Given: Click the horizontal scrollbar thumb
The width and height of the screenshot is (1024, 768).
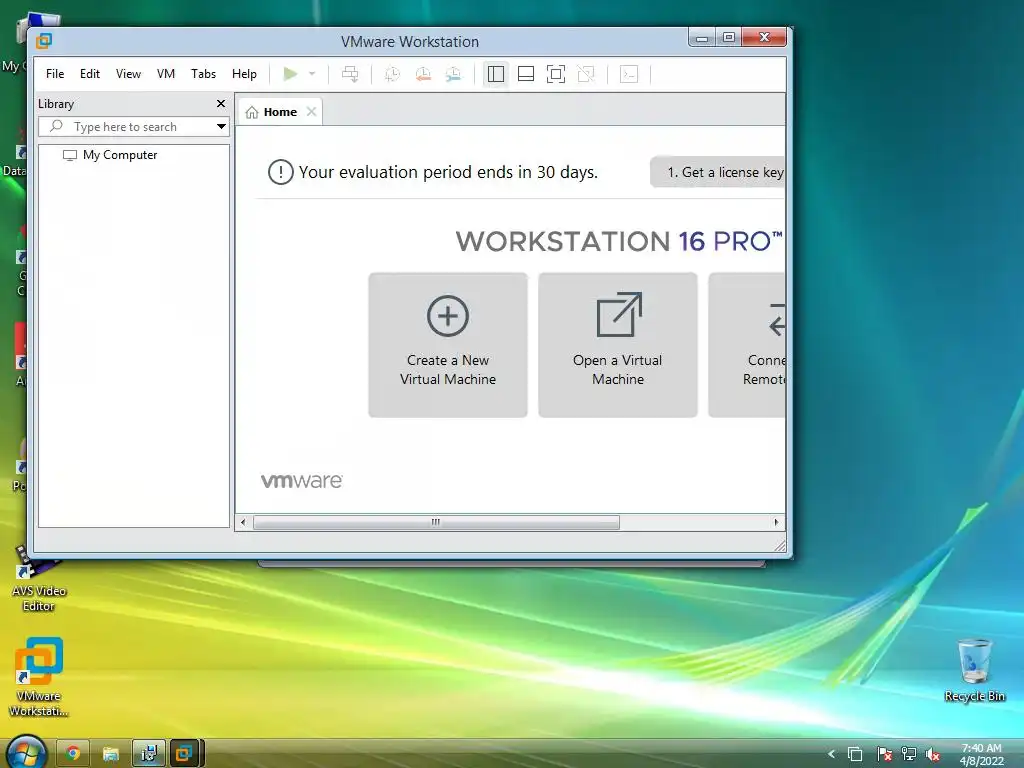Looking at the screenshot, I should point(436,522).
